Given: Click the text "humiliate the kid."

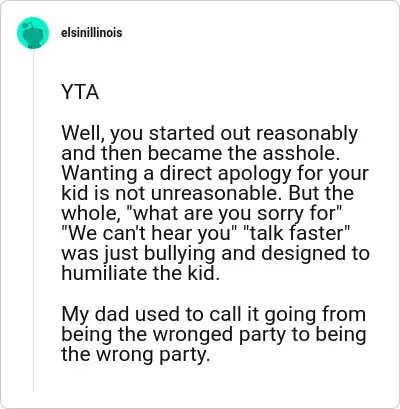Looking at the screenshot, I should [x=141, y=273].
